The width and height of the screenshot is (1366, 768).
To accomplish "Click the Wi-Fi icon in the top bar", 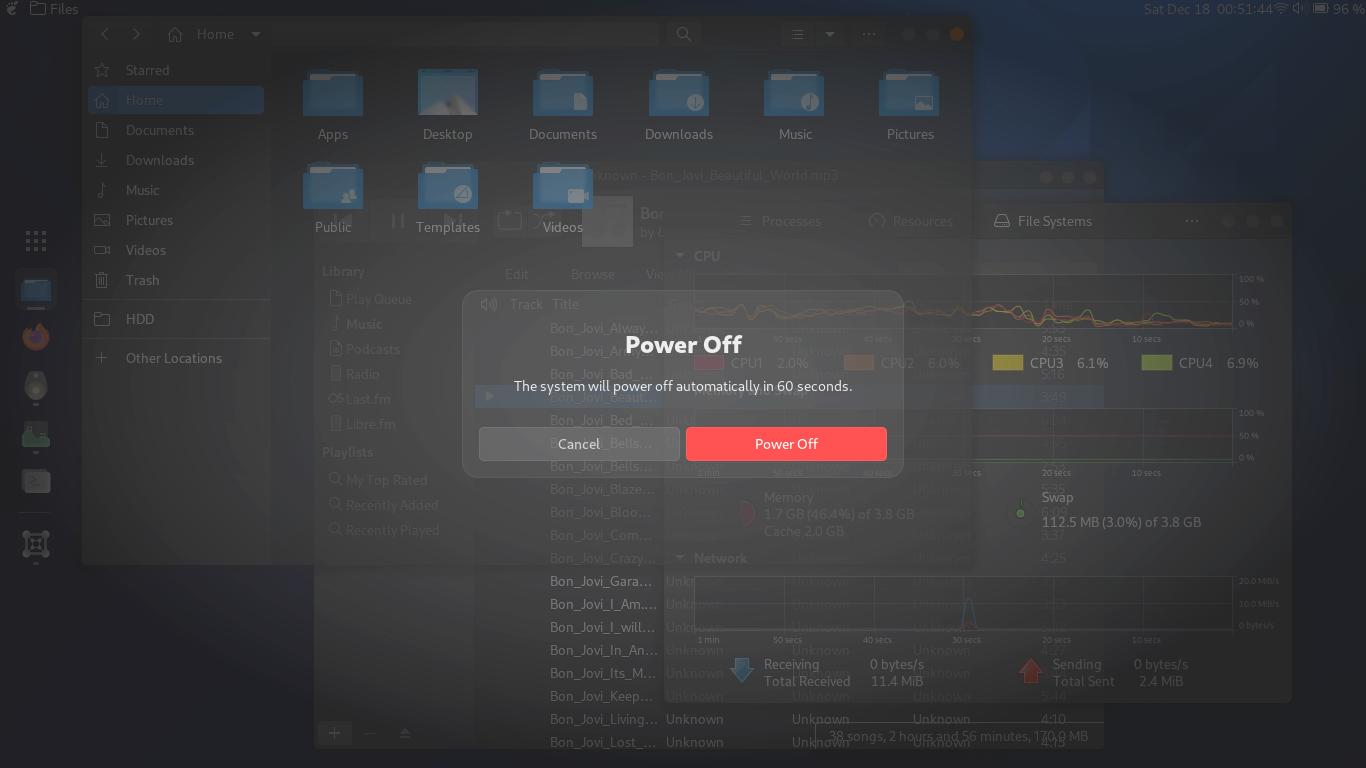I will [x=1281, y=9].
